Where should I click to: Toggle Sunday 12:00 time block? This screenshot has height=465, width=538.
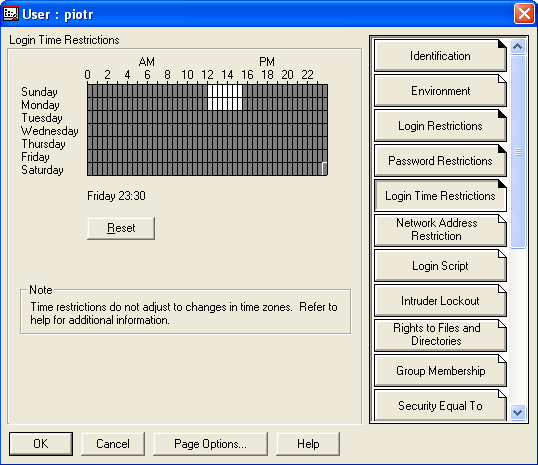click(x=210, y=91)
